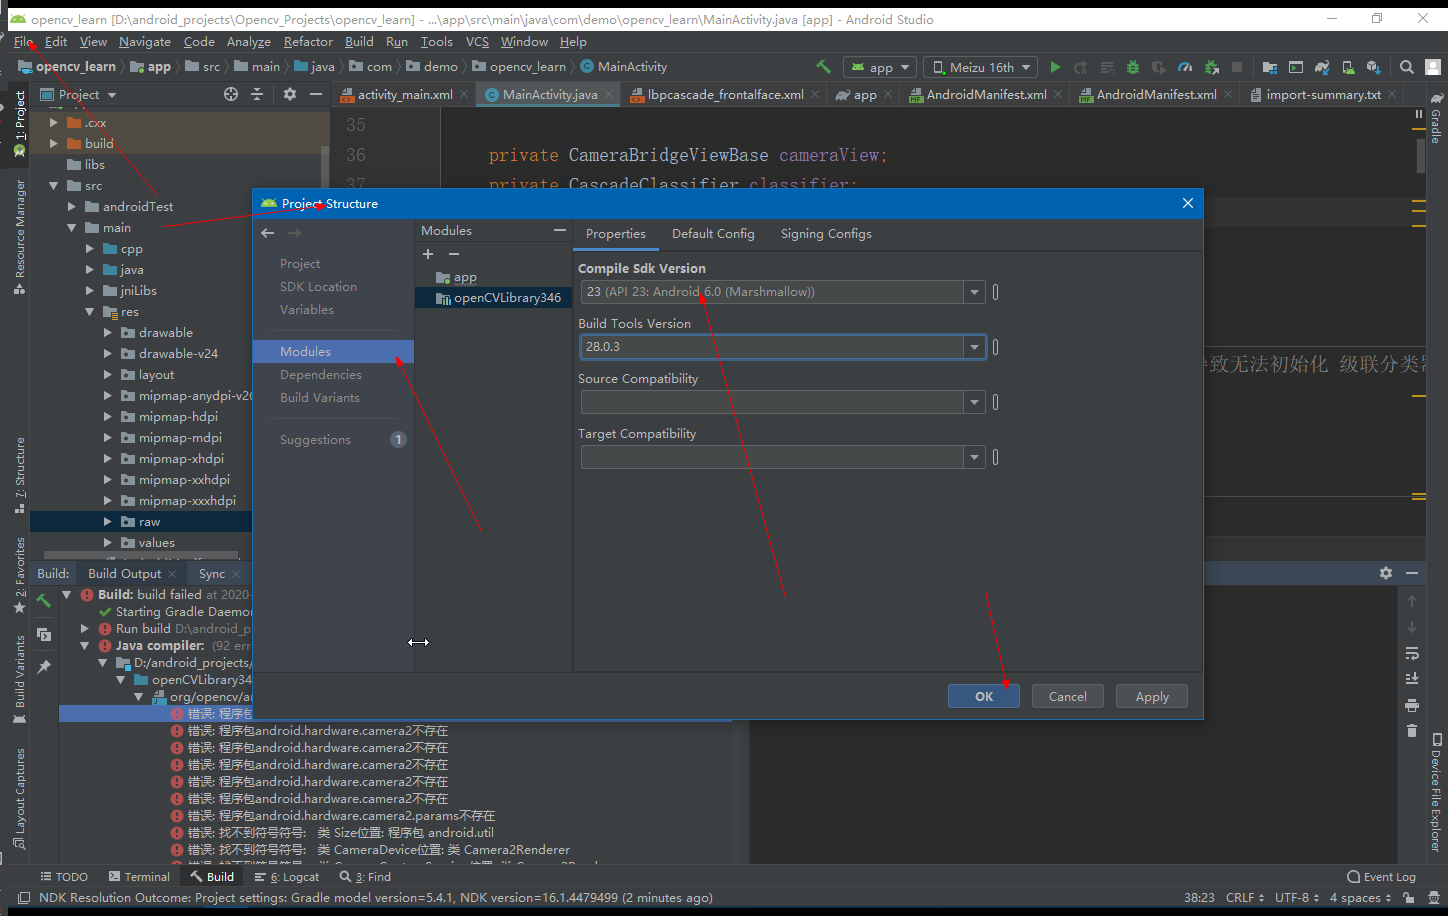Click pin tab icon in Build panel
The image size is (1448, 916).
point(44,667)
